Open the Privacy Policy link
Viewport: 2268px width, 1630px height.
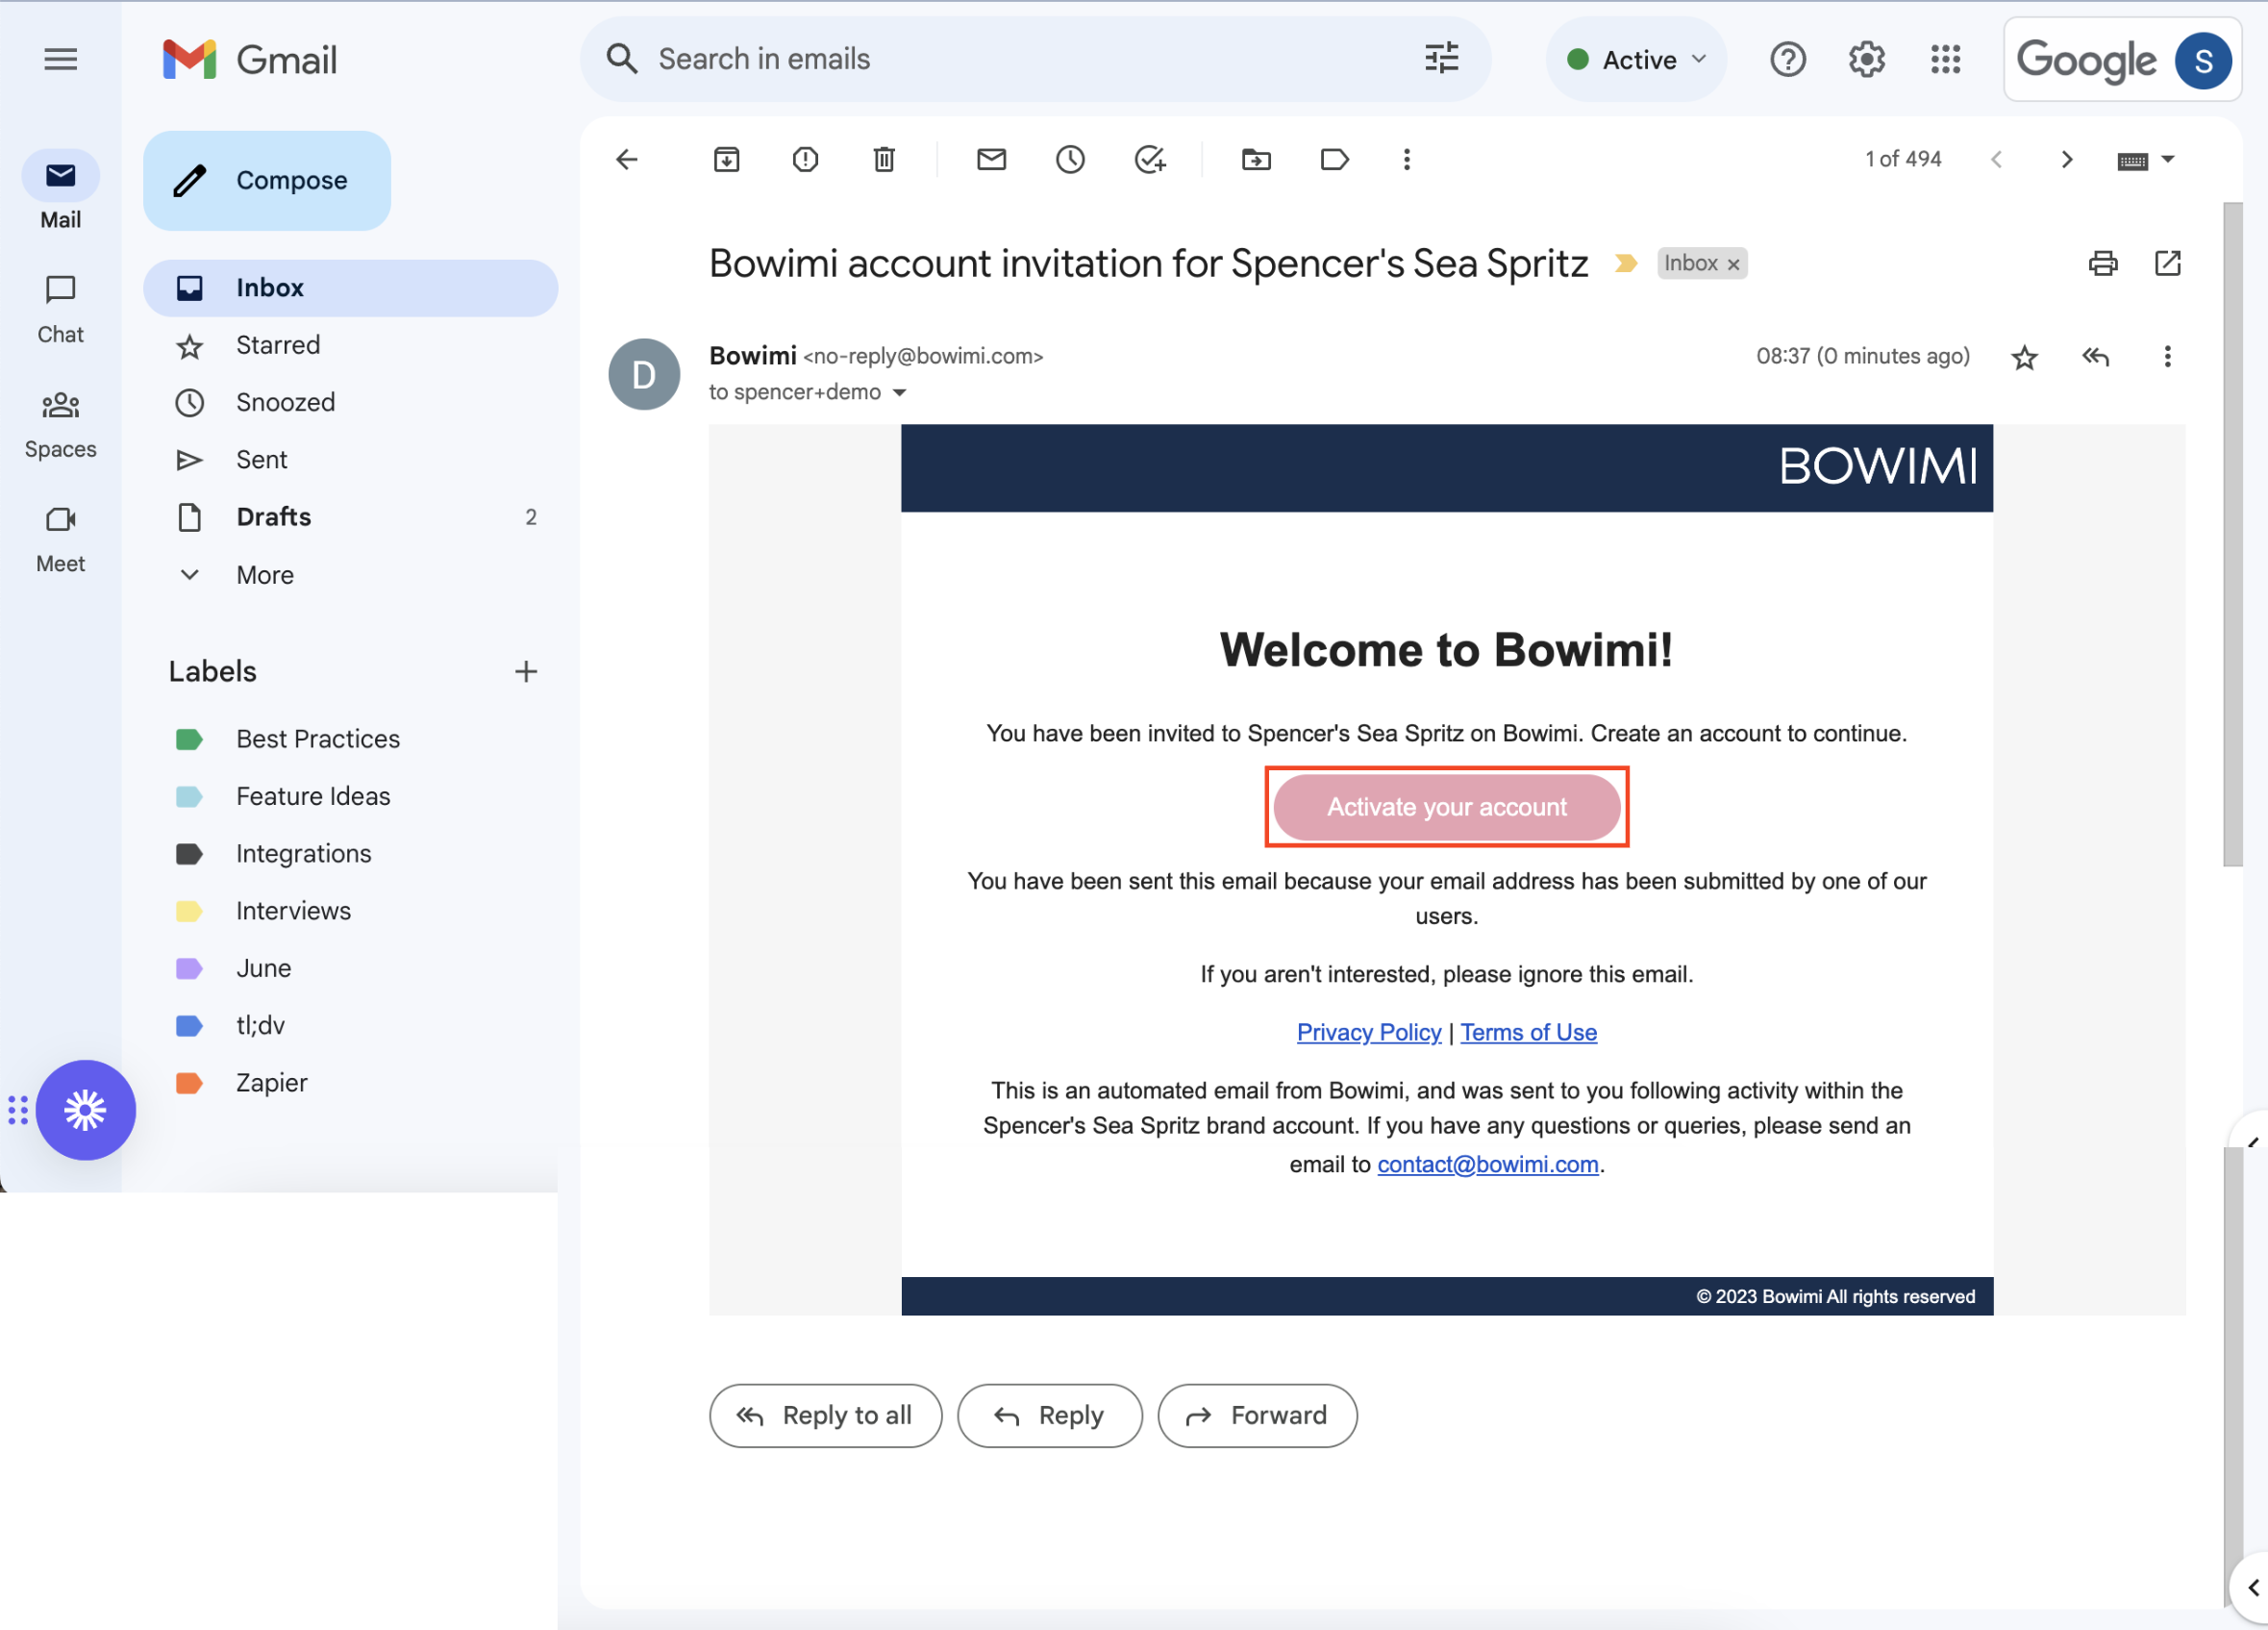click(x=1368, y=1032)
